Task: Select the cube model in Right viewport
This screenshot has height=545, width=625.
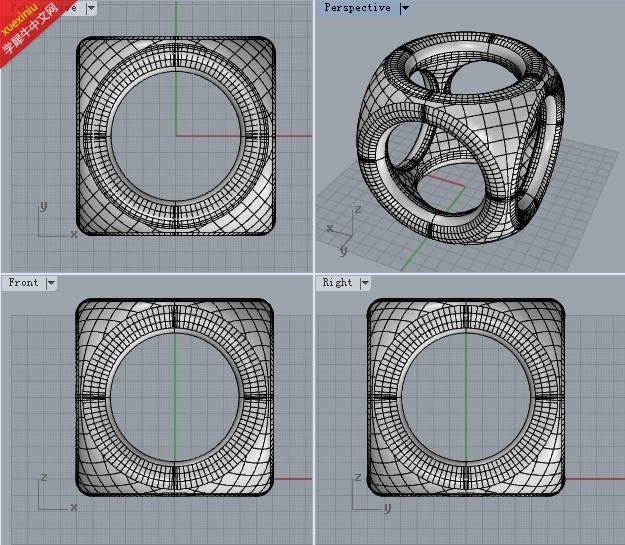Action: click(466, 397)
